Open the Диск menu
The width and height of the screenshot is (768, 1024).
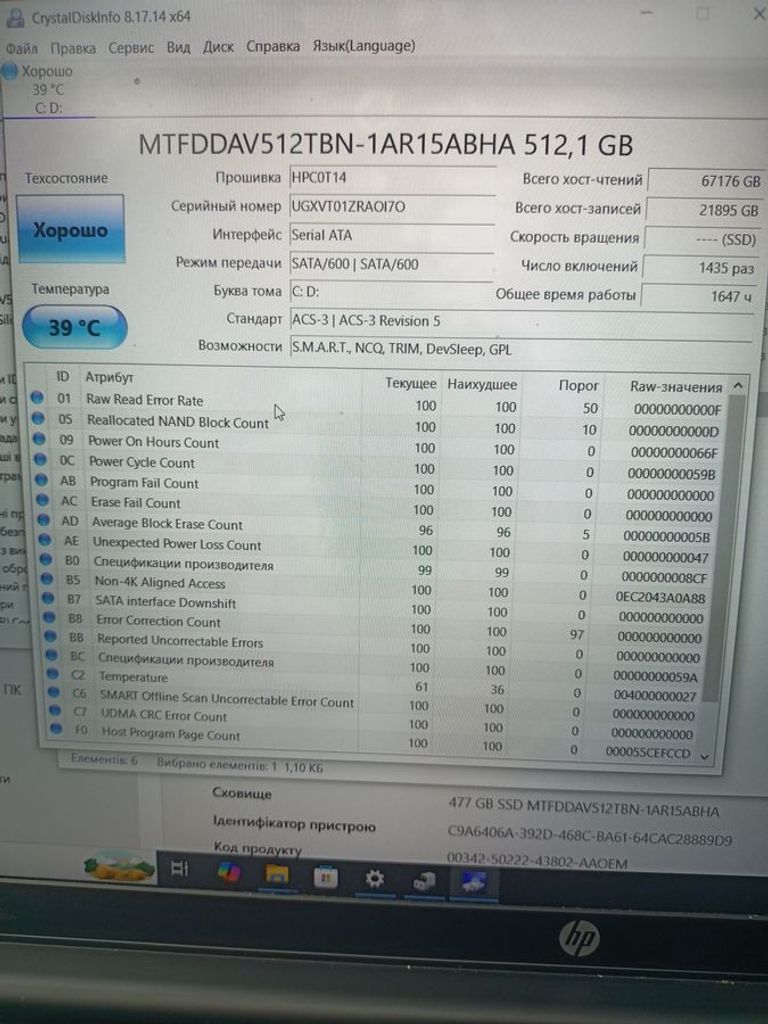click(x=218, y=47)
